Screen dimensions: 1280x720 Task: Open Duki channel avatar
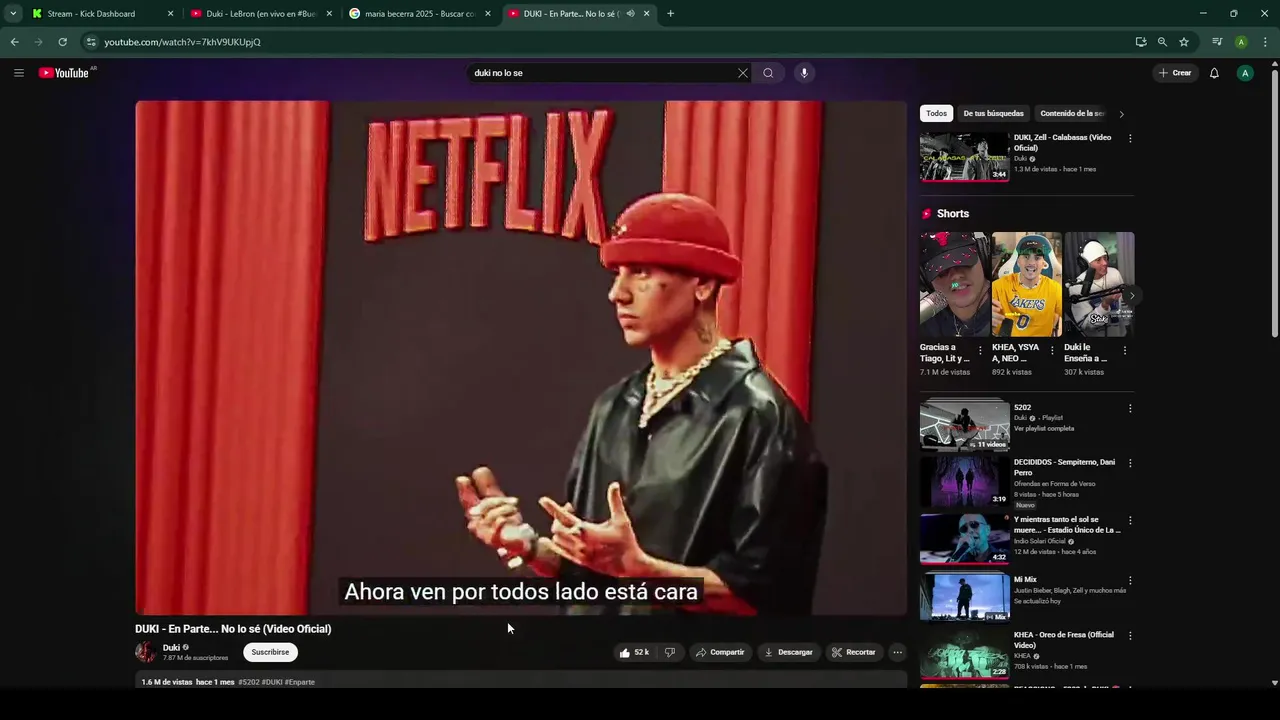(x=145, y=652)
